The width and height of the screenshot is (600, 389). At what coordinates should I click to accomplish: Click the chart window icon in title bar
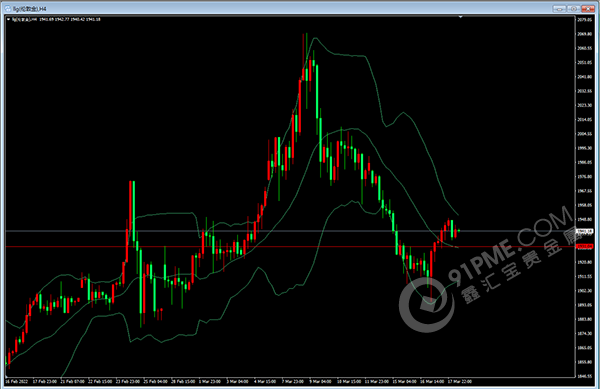click(x=8, y=9)
